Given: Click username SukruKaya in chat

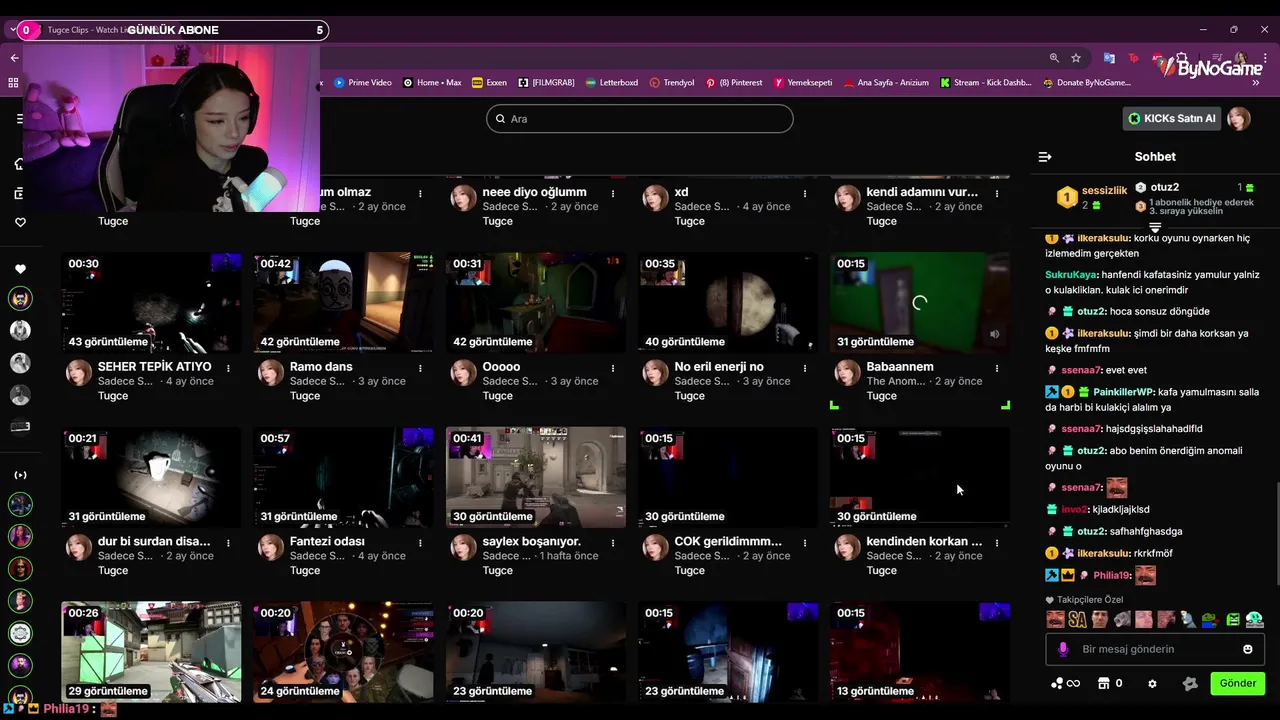Looking at the screenshot, I should (1071, 275).
